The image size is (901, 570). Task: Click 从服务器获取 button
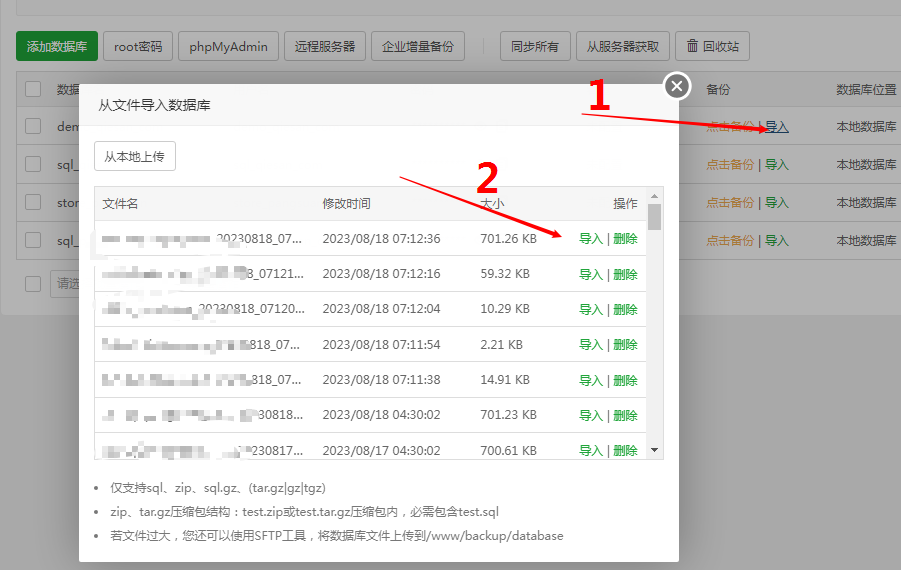[x=623, y=46]
